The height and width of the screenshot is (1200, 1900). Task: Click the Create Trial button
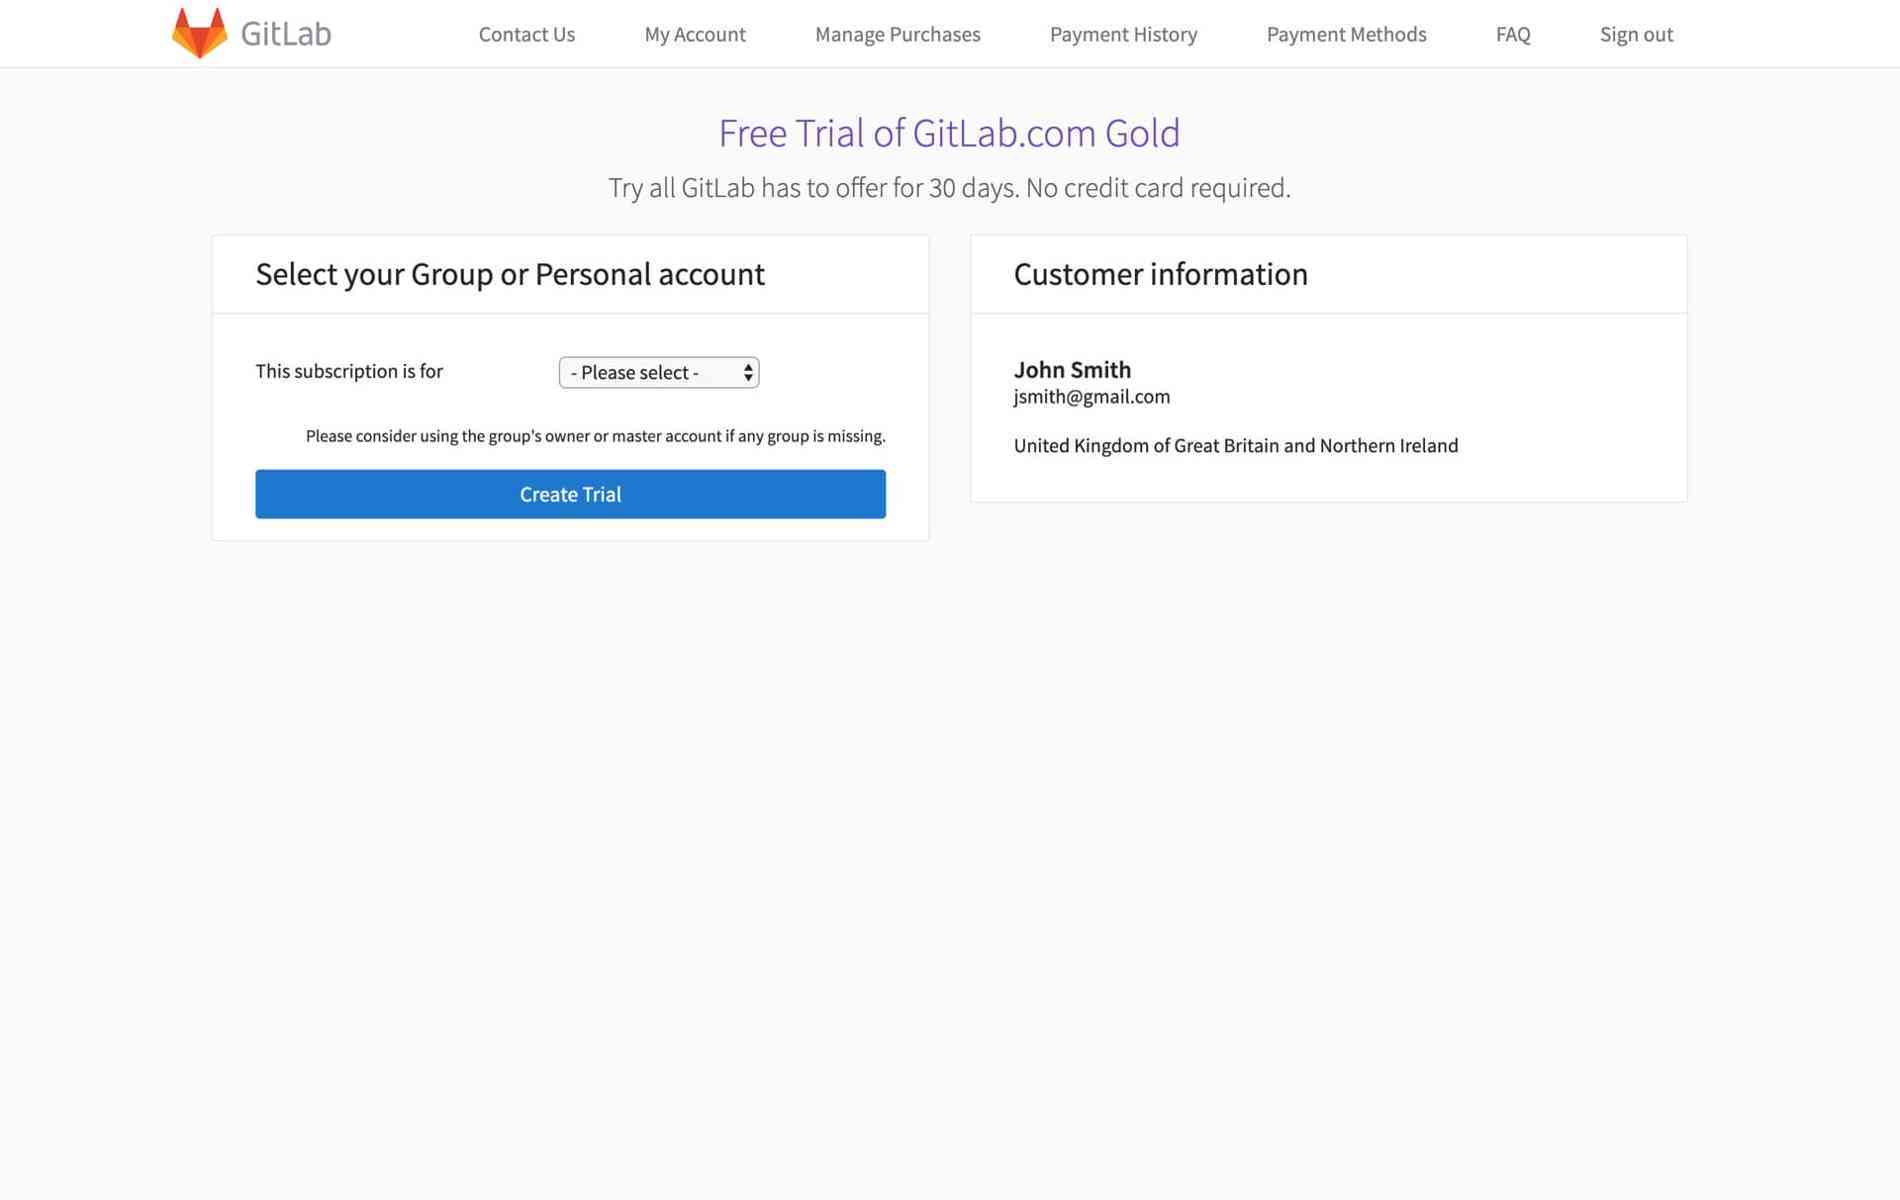point(570,493)
